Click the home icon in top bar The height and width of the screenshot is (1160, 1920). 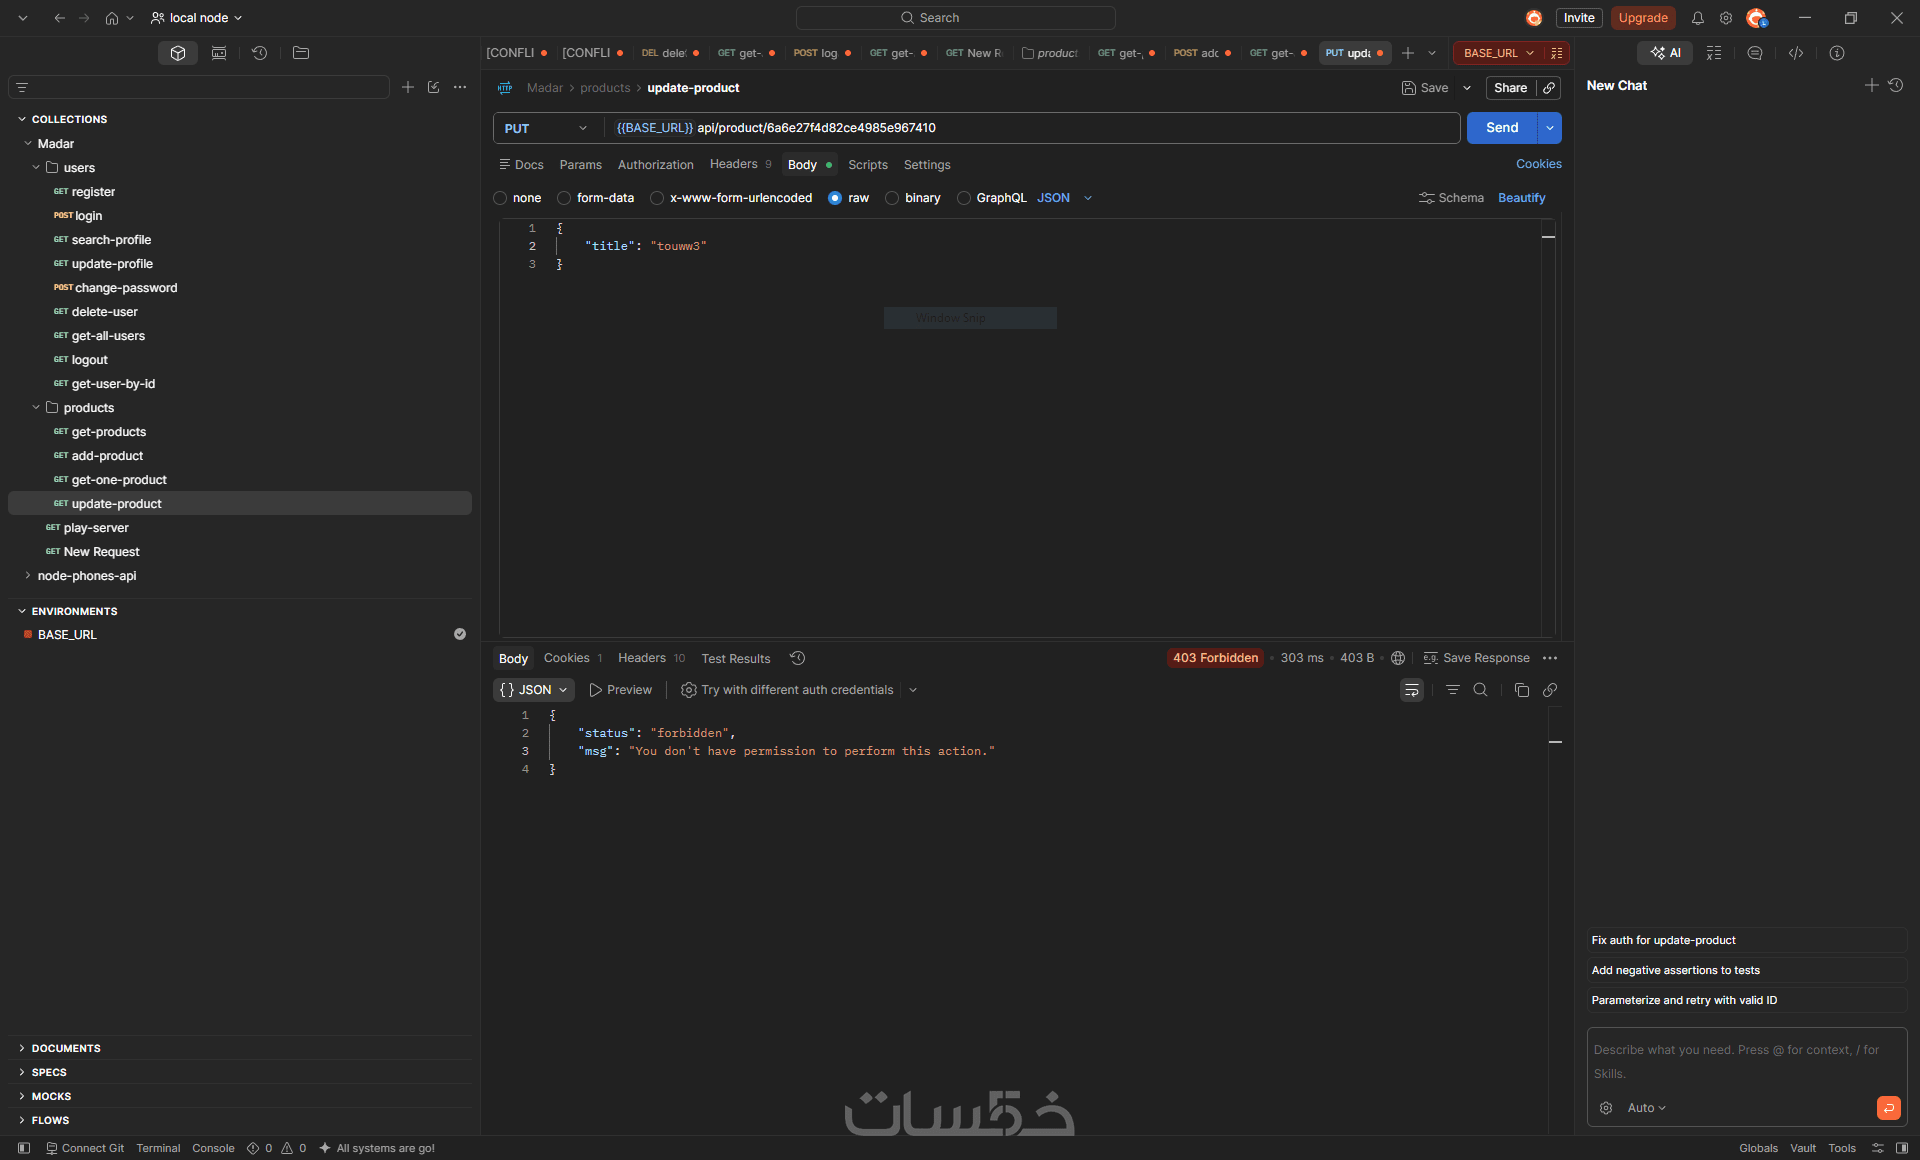tap(112, 18)
